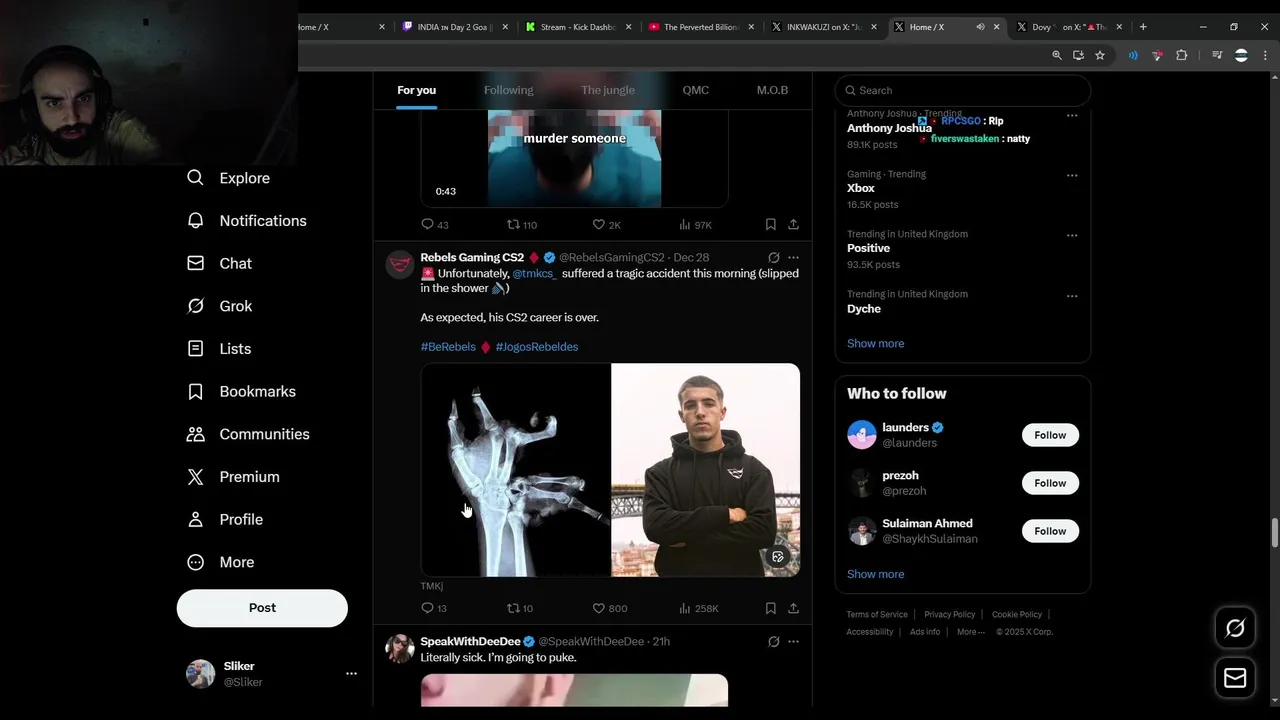
Task: Open the @tmkcs_ mention link
Action: [x=535, y=273]
